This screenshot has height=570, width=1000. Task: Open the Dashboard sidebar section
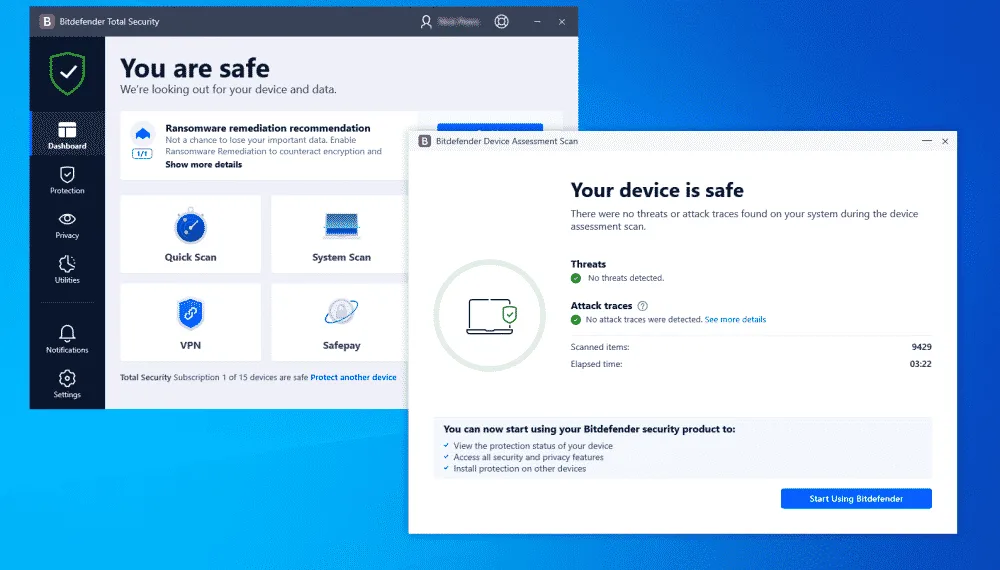(67, 135)
